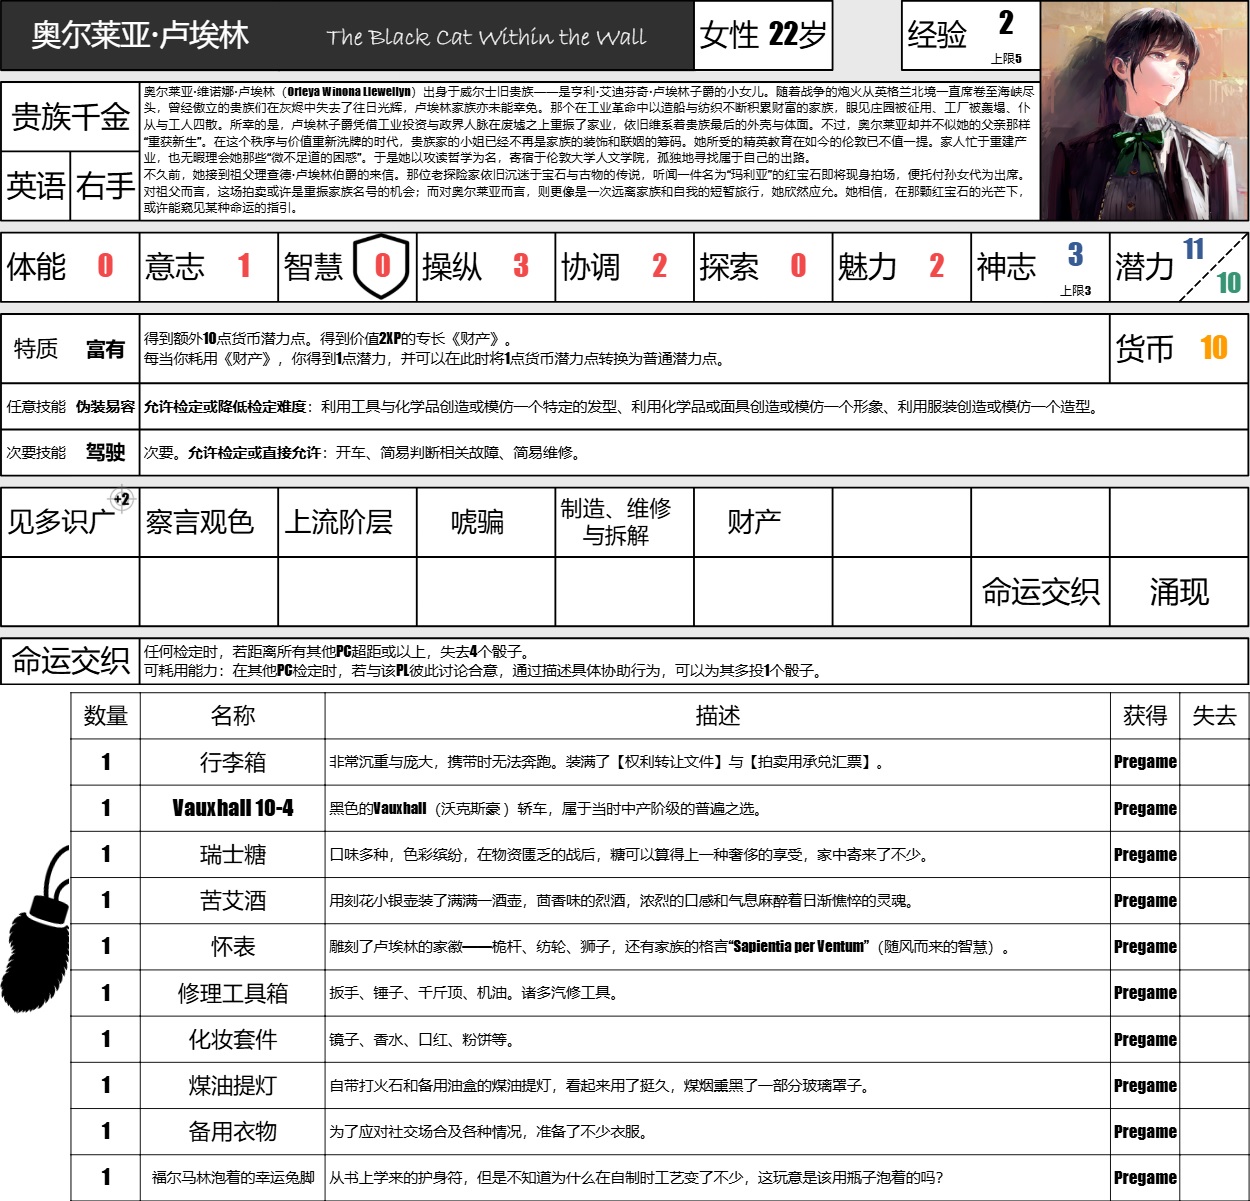Click the 经验 value field
Screen dimensions: 1250x1201
pos(1006,24)
